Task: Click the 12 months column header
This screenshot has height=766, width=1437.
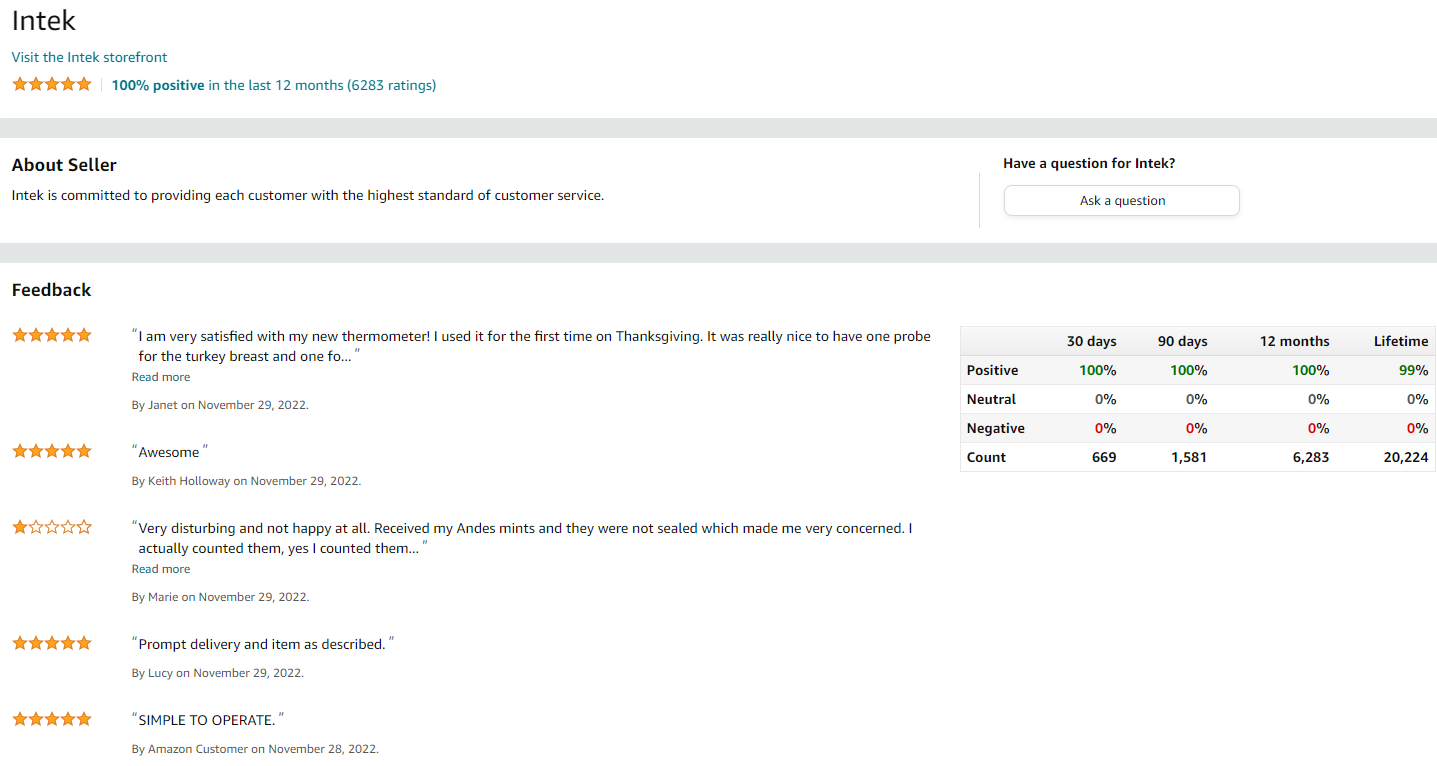Action: (1294, 341)
